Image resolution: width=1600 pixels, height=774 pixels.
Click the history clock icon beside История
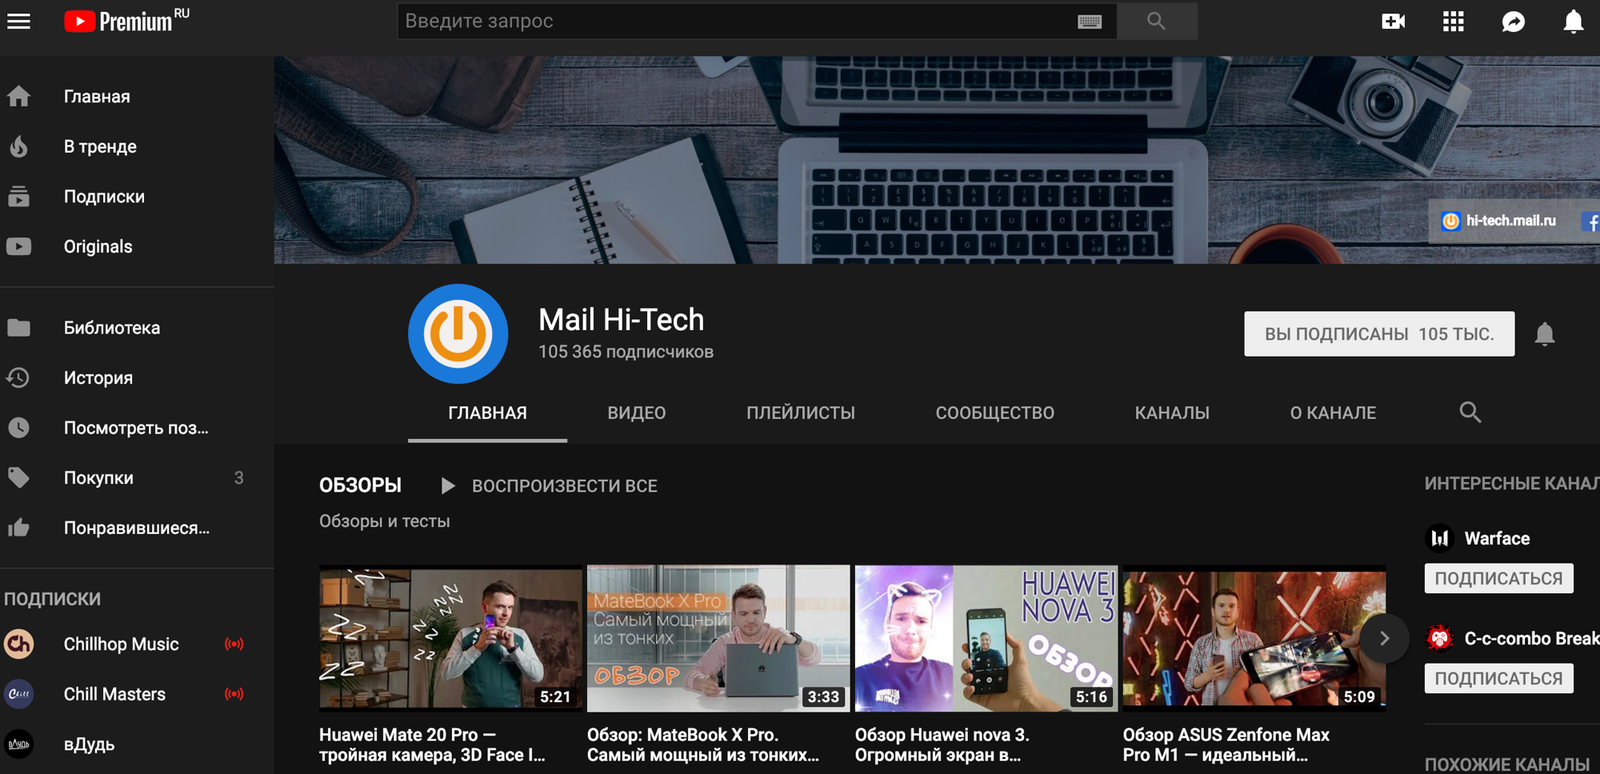(x=19, y=377)
